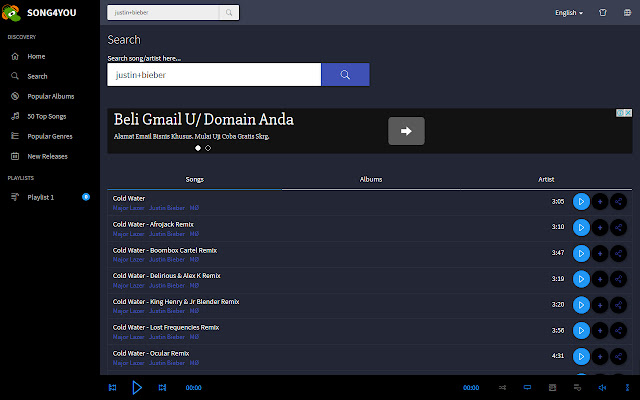This screenshot has height=400, width=640.
Task: Switch to the Artist tab
Action: click(x=546, y=179)
